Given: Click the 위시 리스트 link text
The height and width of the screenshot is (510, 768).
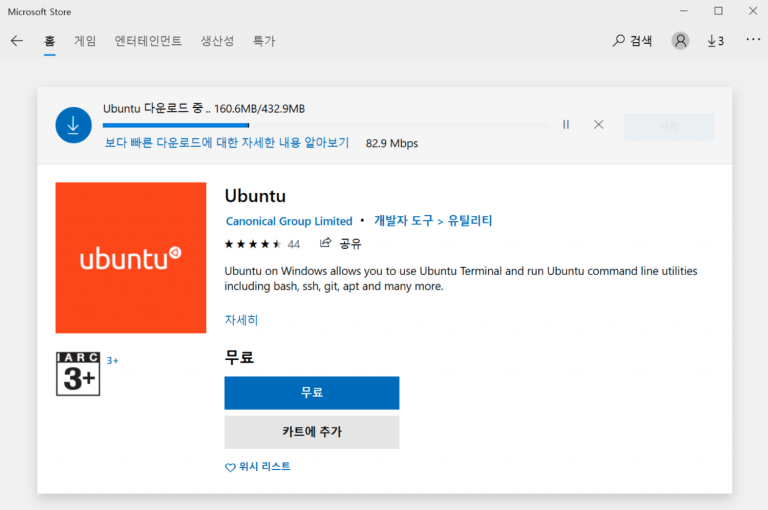Looking at the screenshot, I should tap(264, 466).
